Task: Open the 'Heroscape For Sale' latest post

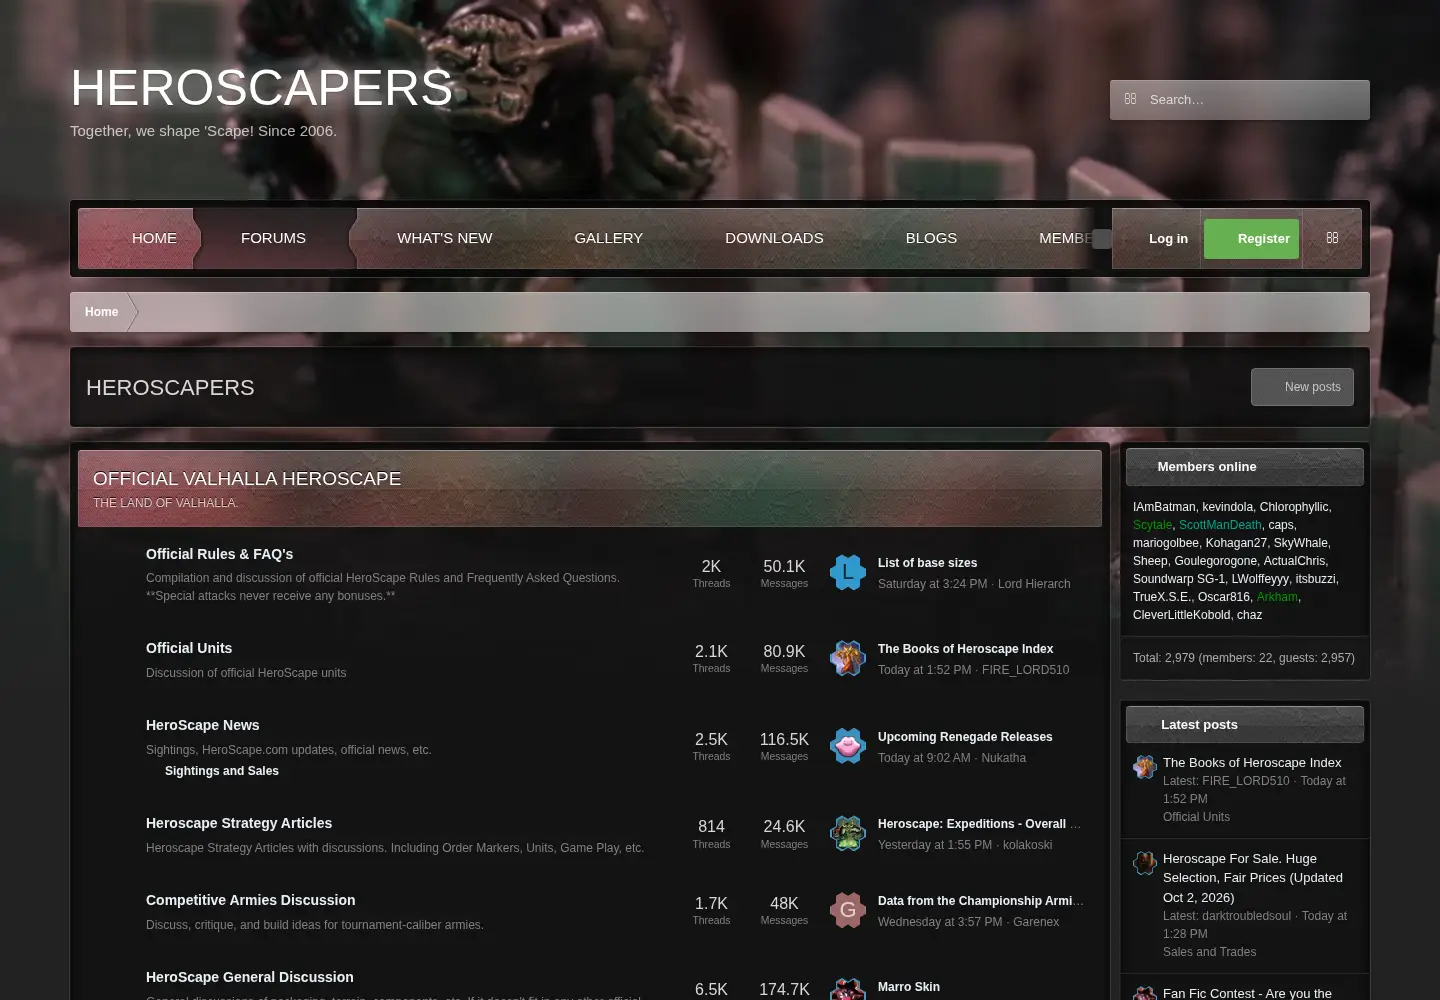Action: pyautogui.click(x=1253, y=878)
